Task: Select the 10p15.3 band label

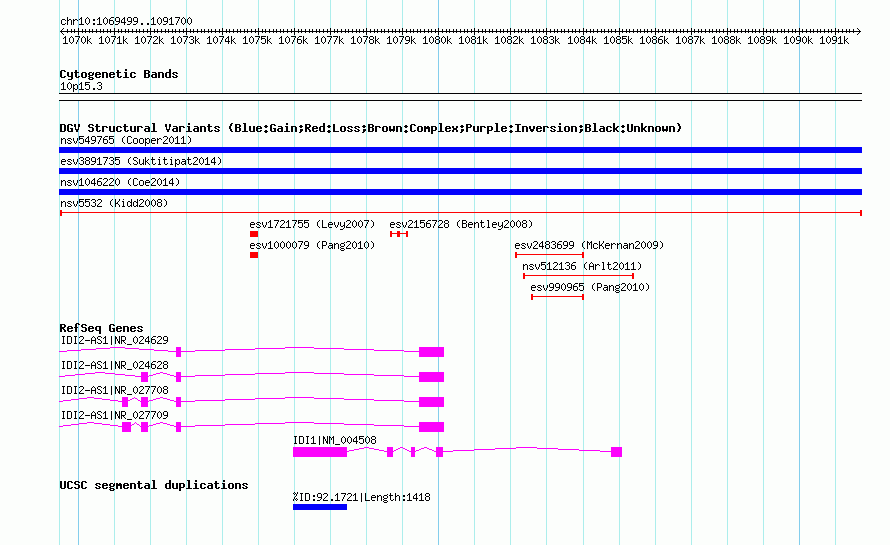Action: click(x=81, y=86)
